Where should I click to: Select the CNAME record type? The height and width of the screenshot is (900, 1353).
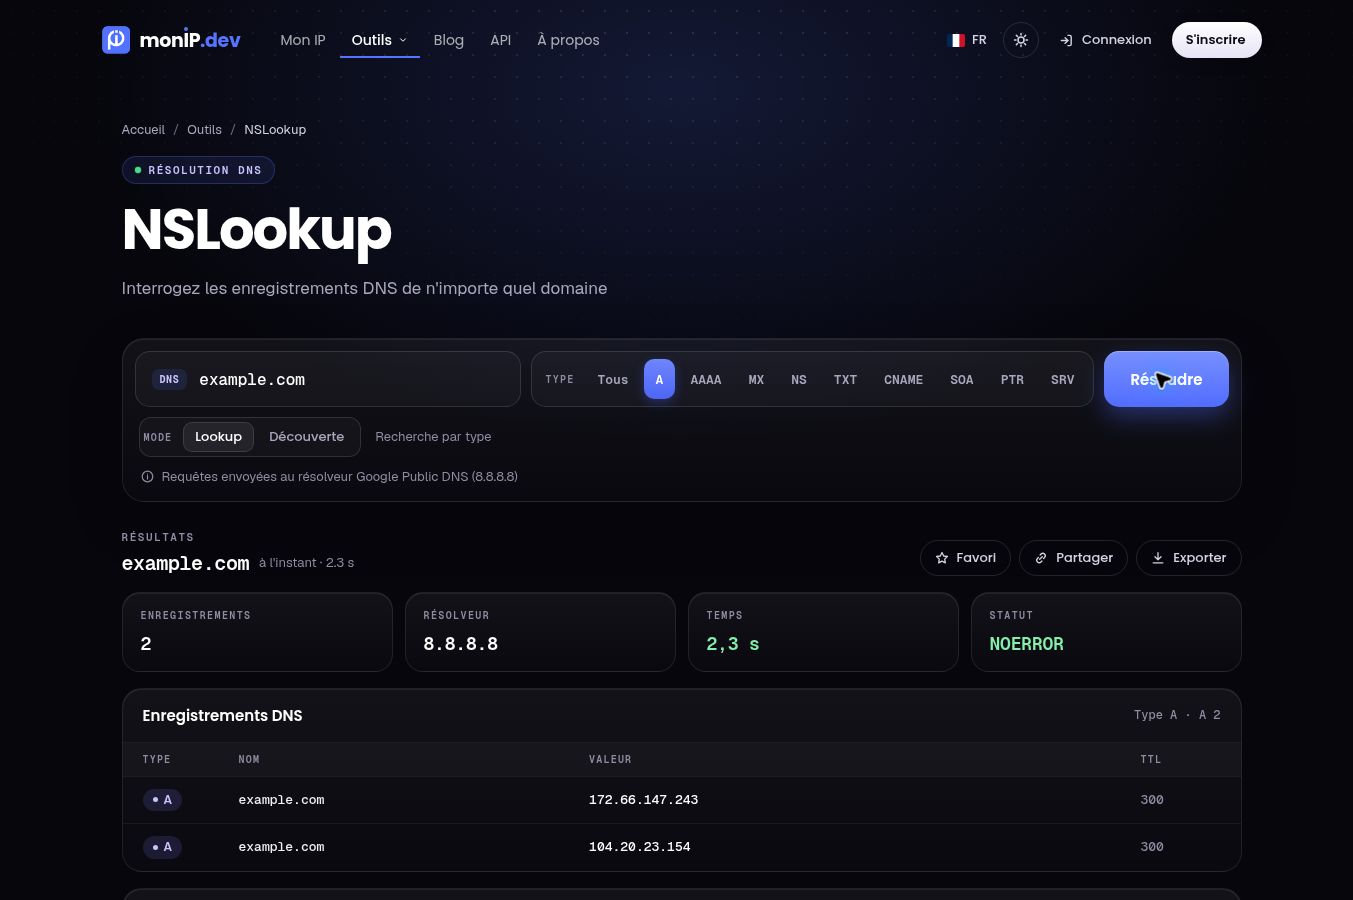coord(903,380)
